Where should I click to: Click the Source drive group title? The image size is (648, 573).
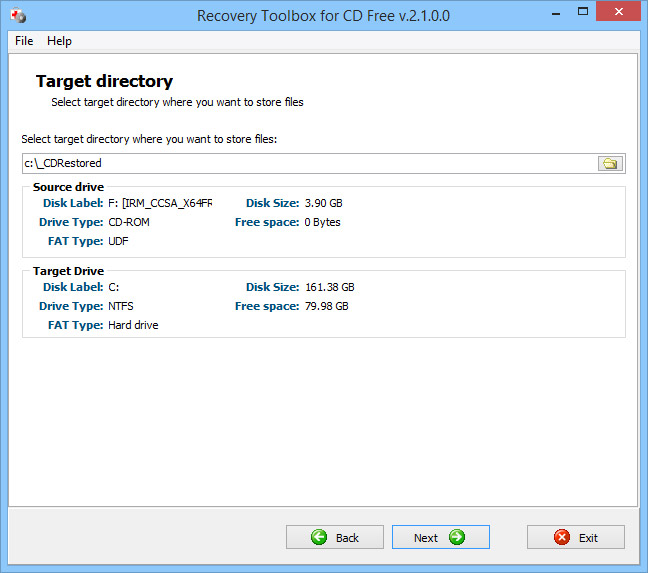68,187
